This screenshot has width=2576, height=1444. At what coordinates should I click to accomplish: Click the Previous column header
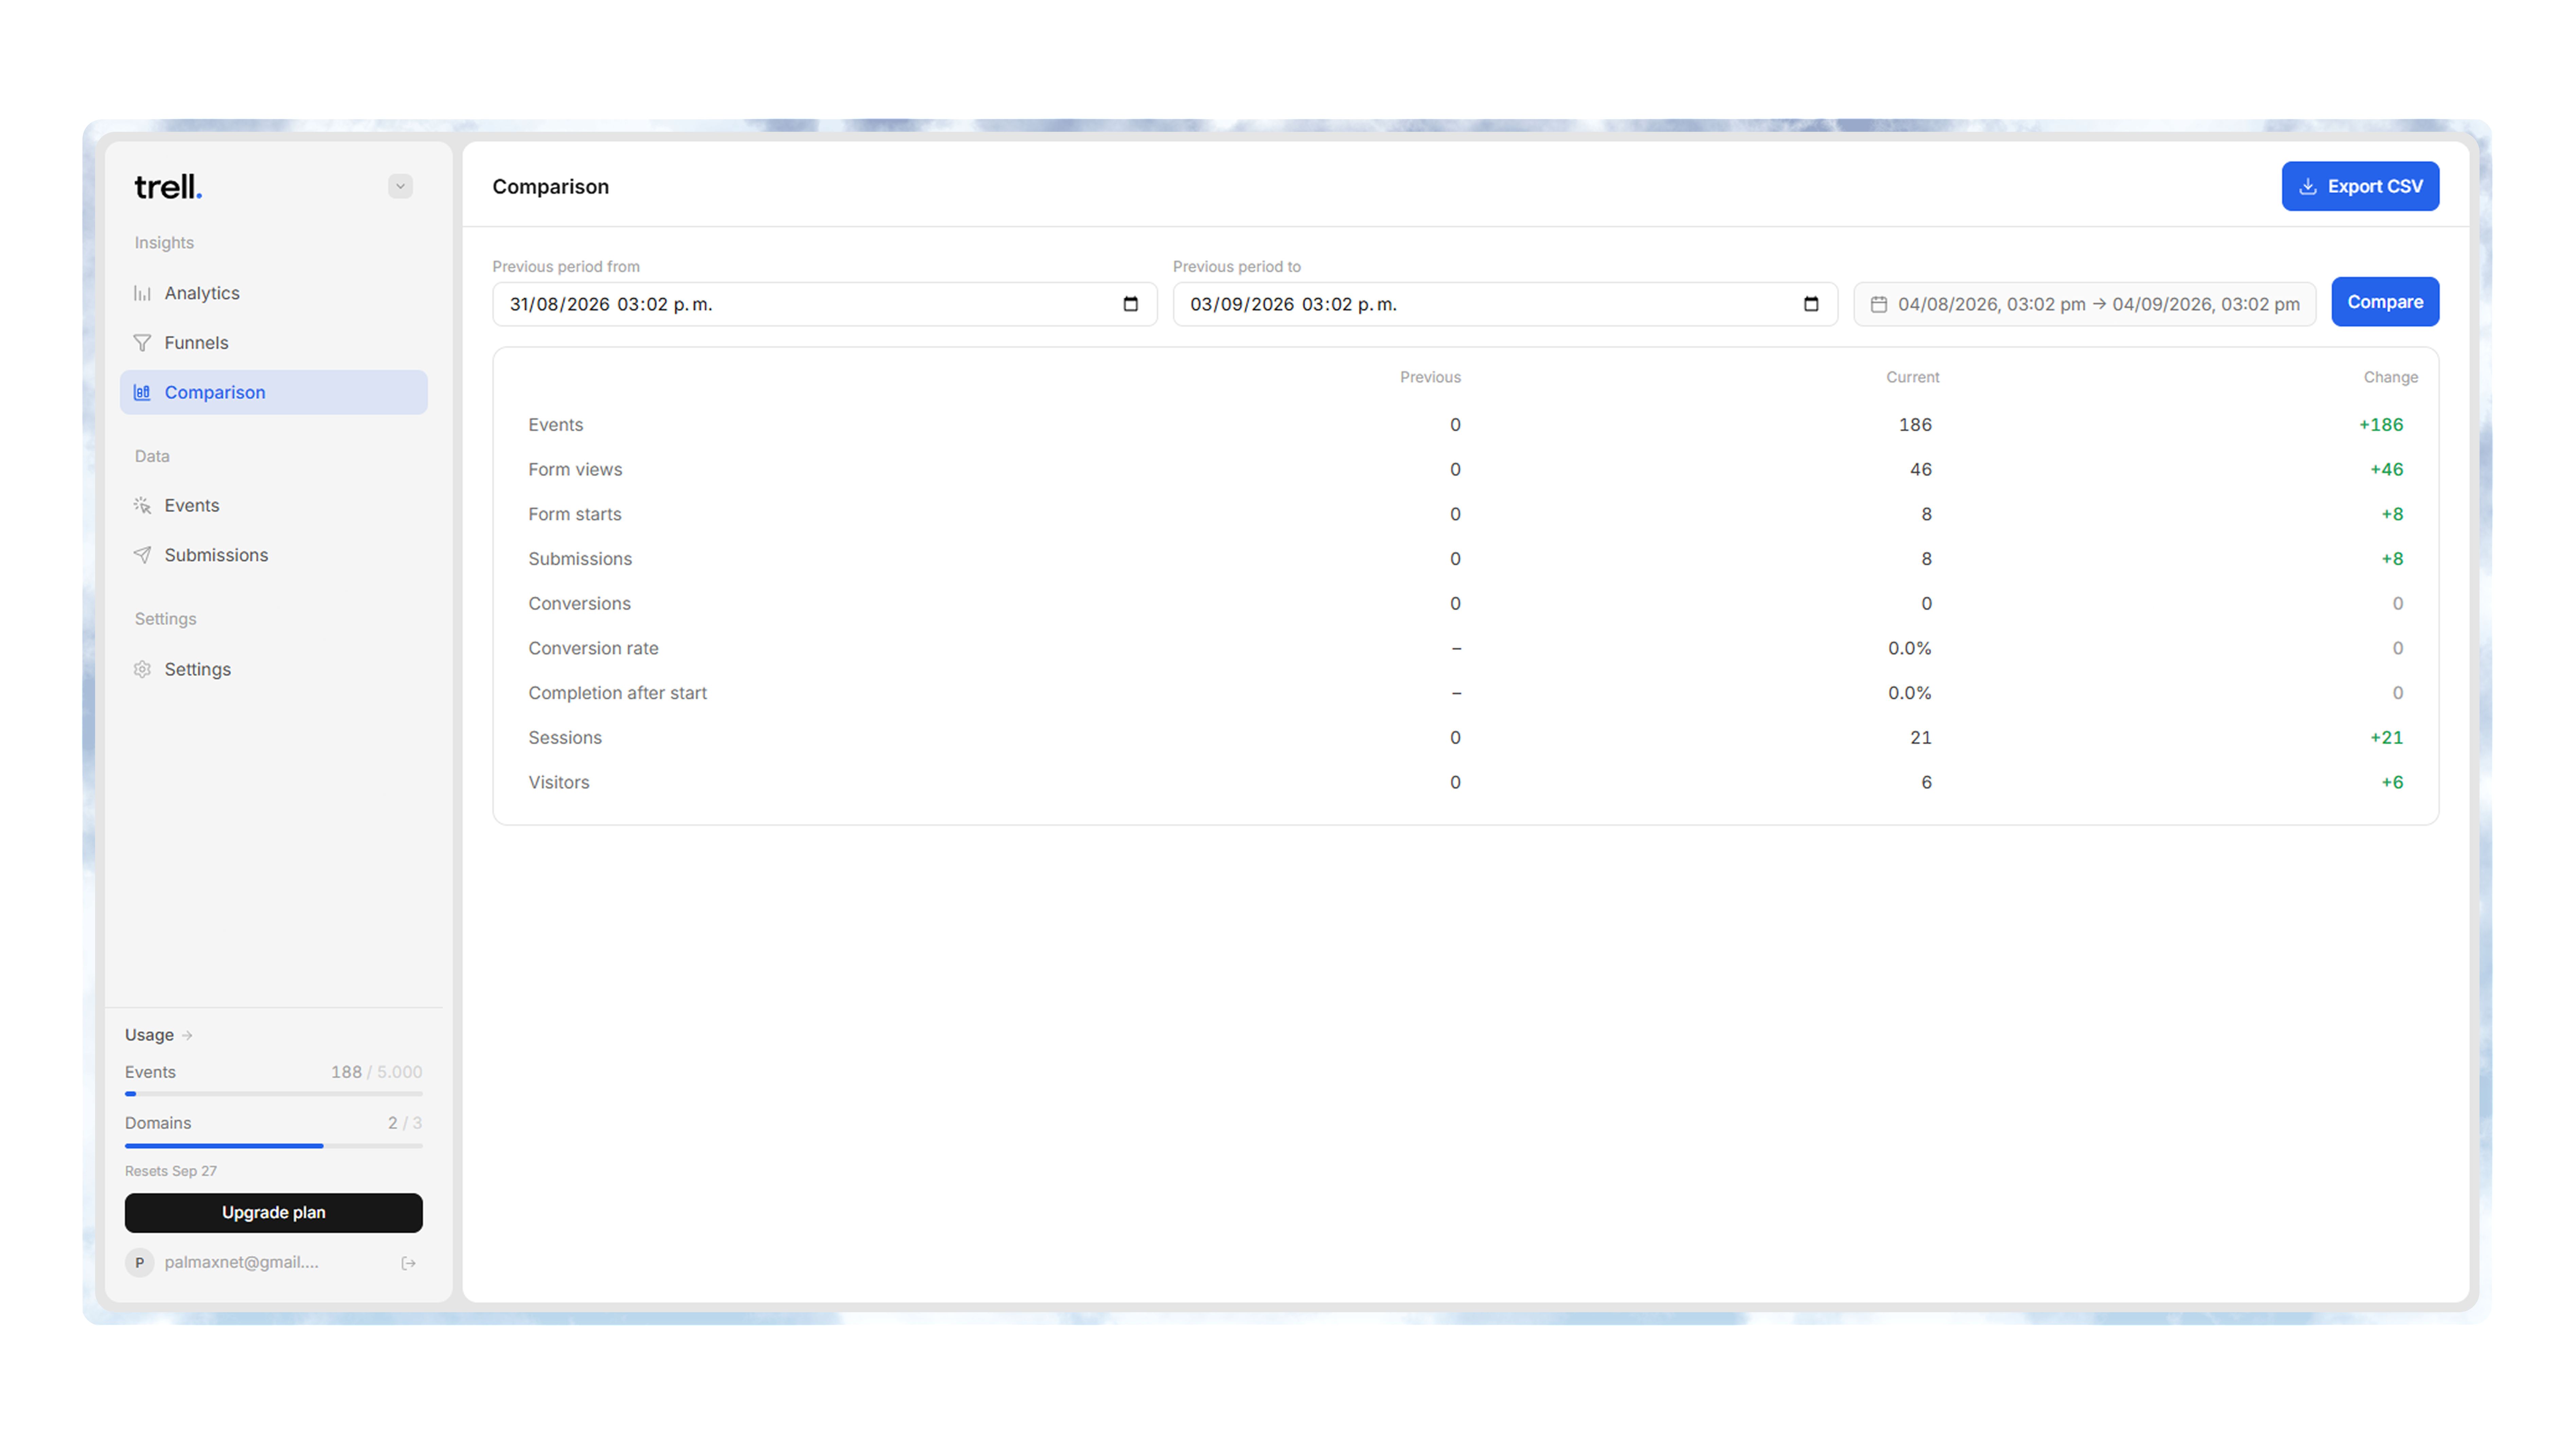tap(1430, 377)
